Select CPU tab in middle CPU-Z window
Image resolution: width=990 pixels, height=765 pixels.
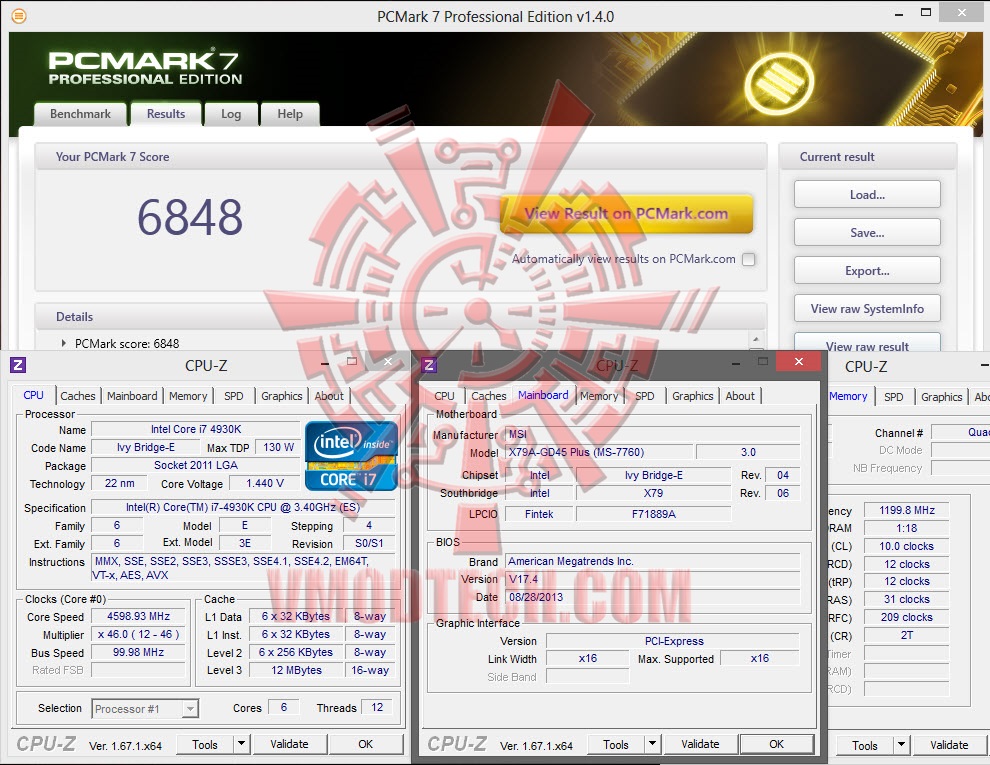(444, 396)
